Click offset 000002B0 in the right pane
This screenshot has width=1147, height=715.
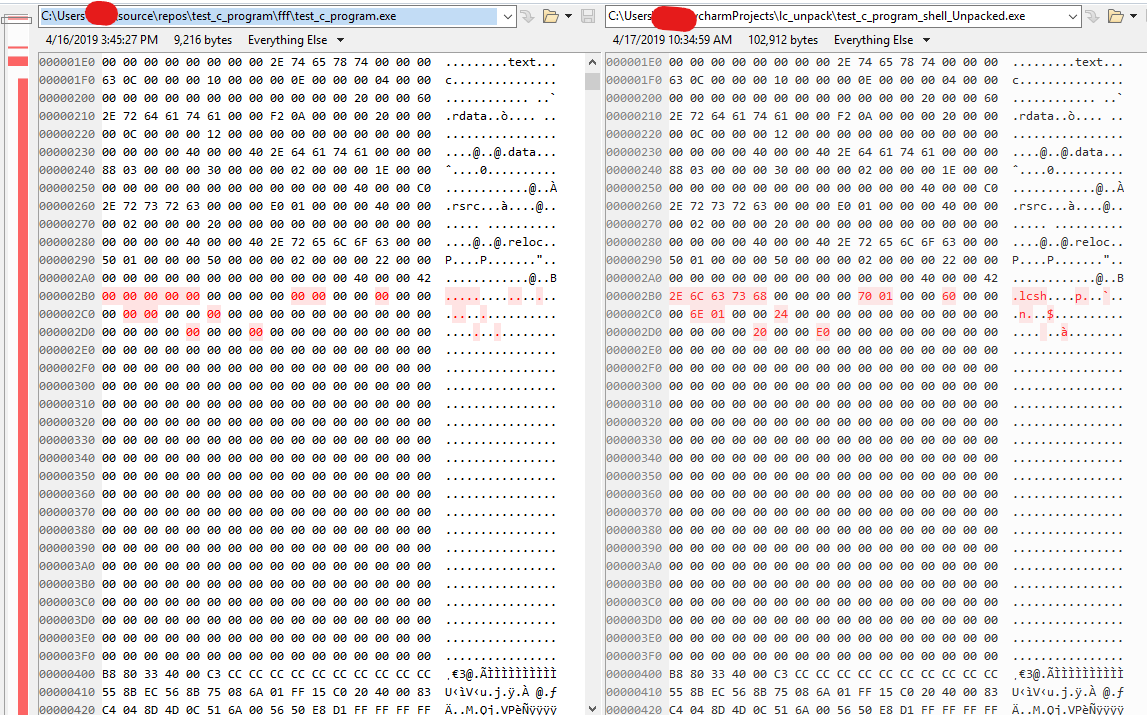pos(634,296)
